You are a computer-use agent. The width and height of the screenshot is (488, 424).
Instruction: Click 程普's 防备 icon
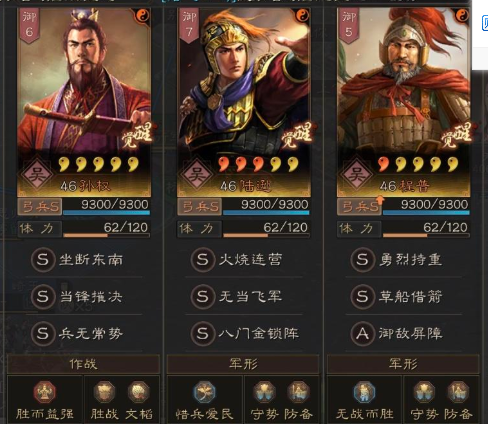458,392
